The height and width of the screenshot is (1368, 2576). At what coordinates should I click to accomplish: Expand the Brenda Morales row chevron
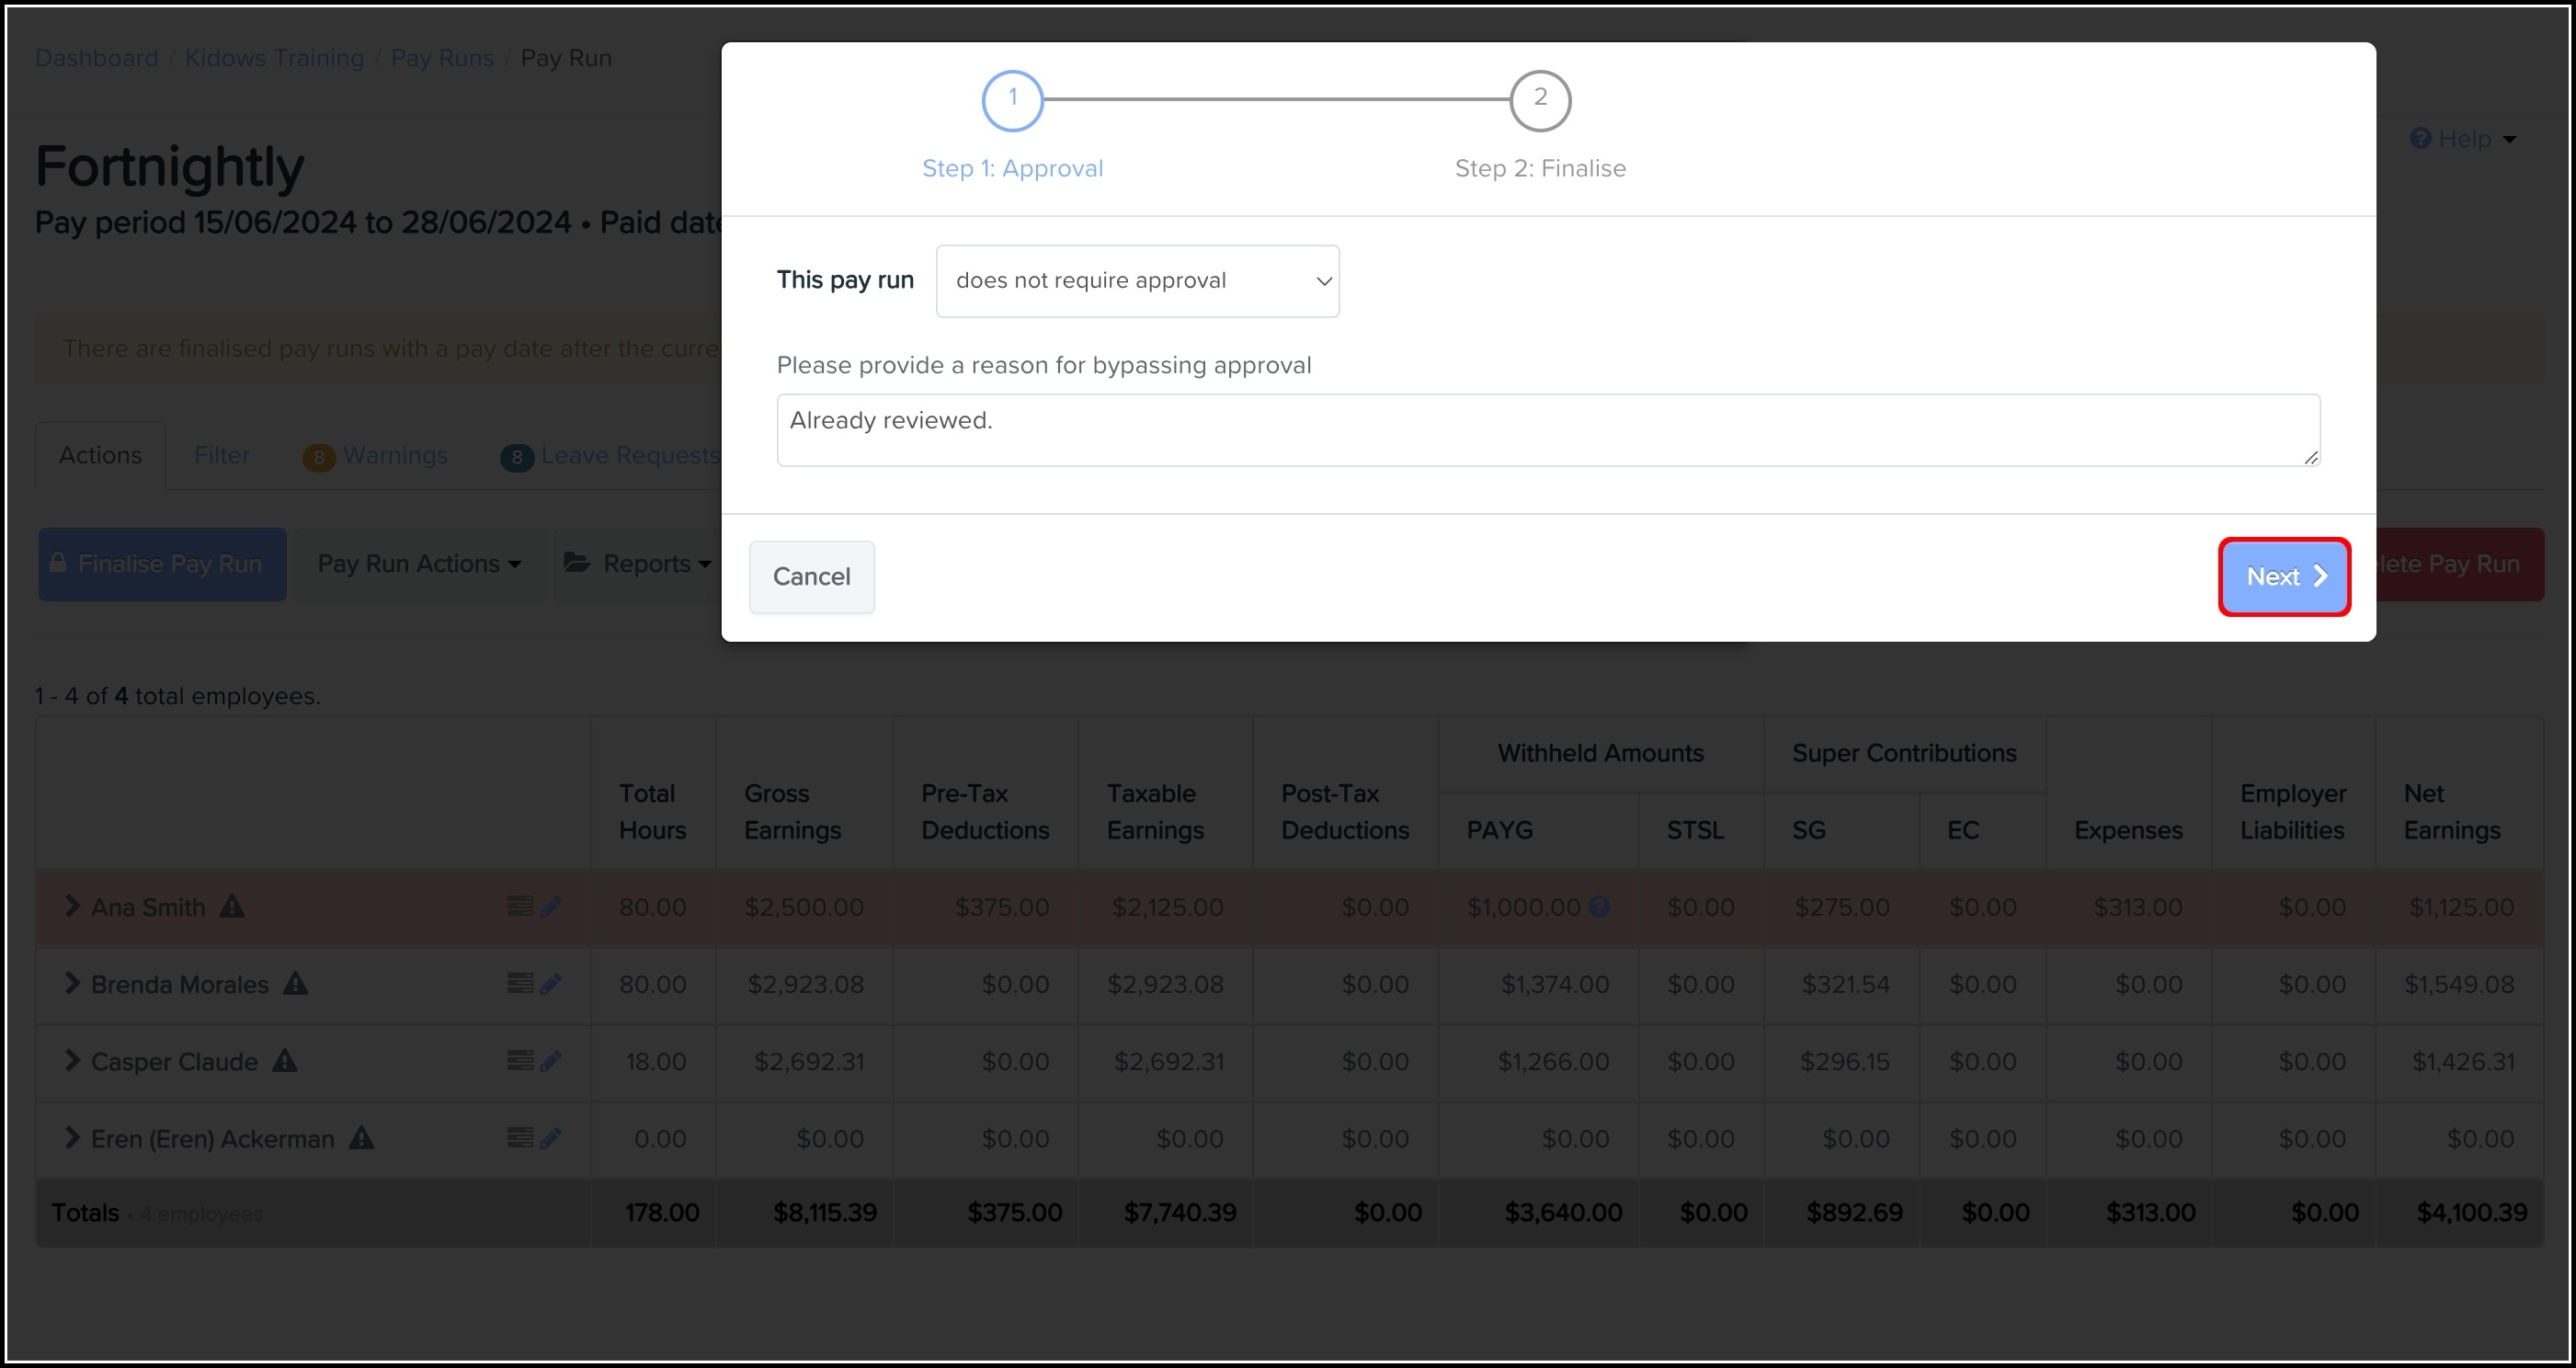click(72, 983)
